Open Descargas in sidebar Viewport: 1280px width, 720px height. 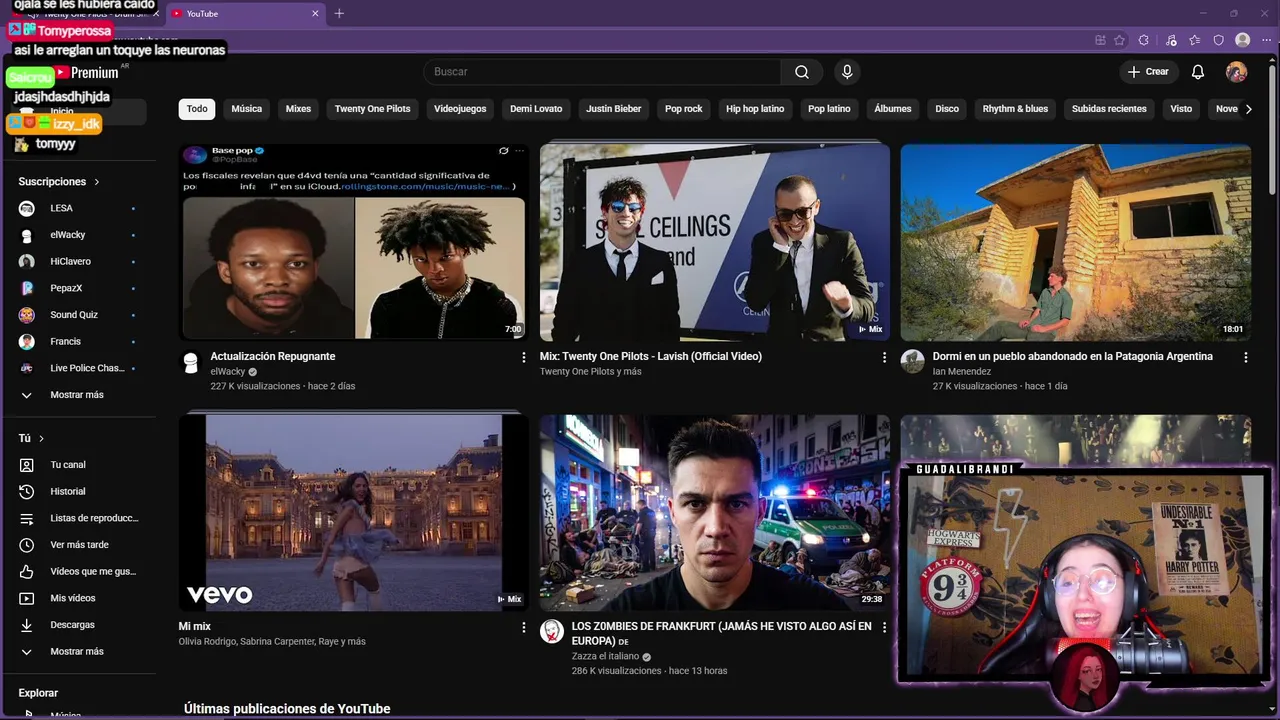[78, 625]
